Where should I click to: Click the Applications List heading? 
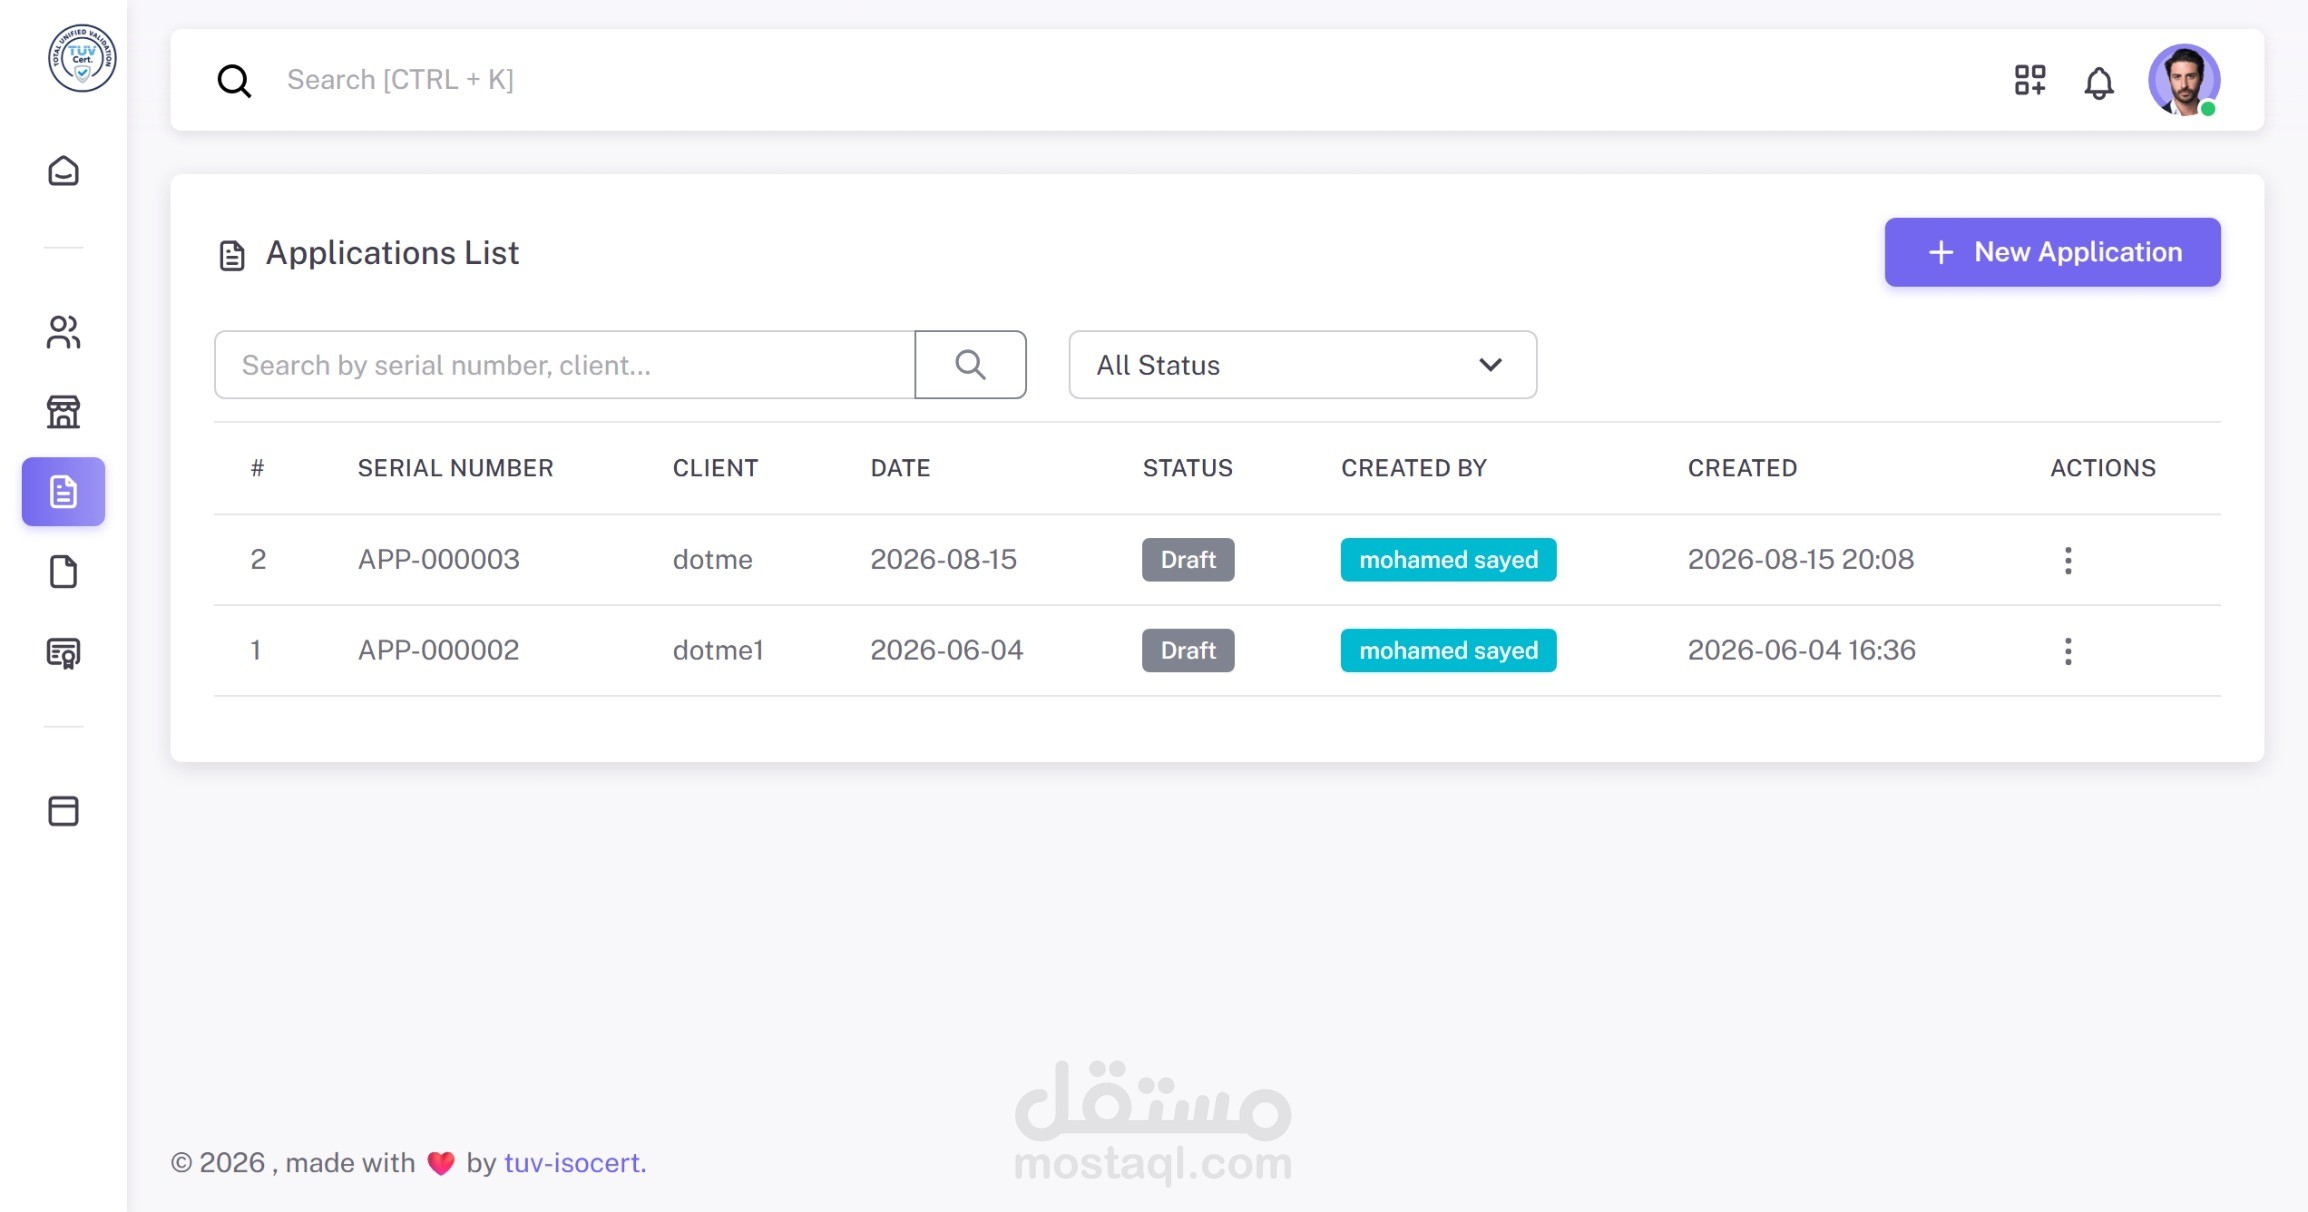(x=392, y=253)
